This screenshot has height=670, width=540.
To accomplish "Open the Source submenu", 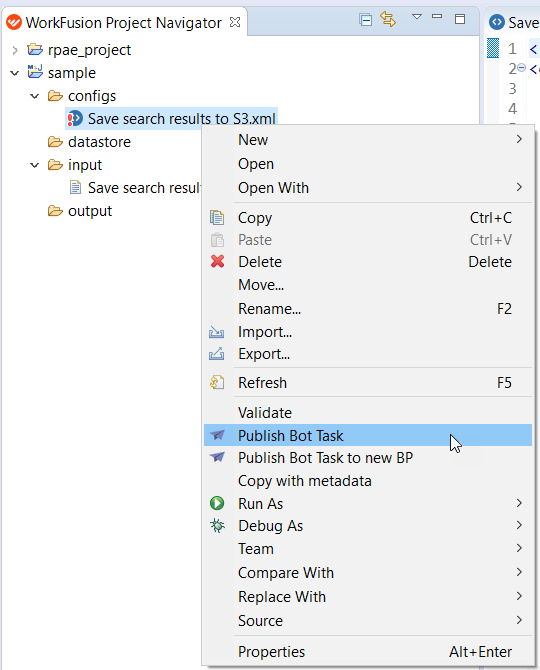I will click(368, 621).
